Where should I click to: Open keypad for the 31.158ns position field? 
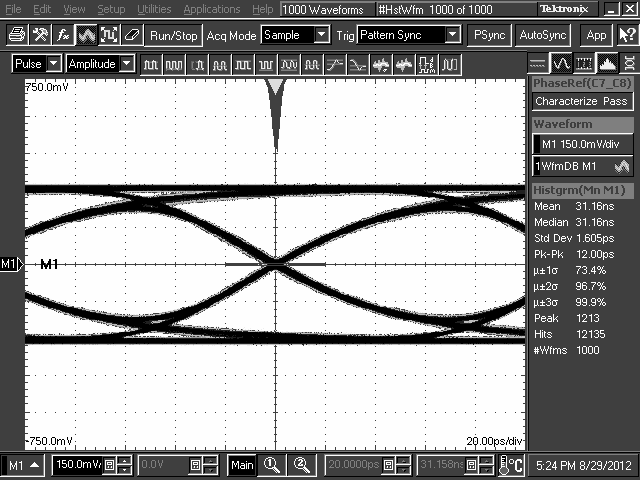click(471, 465)
